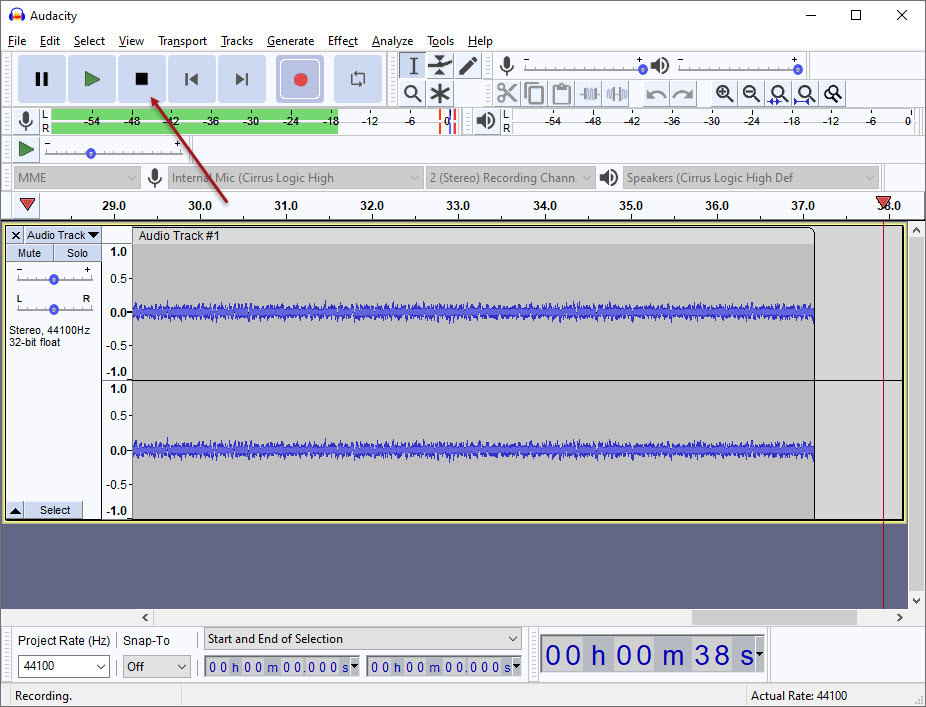The width and height of the screenshot is (926, 707).
Task: Open the Stereo Recording Channels dropdown
Action: pyautogui.click(x=510, y=178)
